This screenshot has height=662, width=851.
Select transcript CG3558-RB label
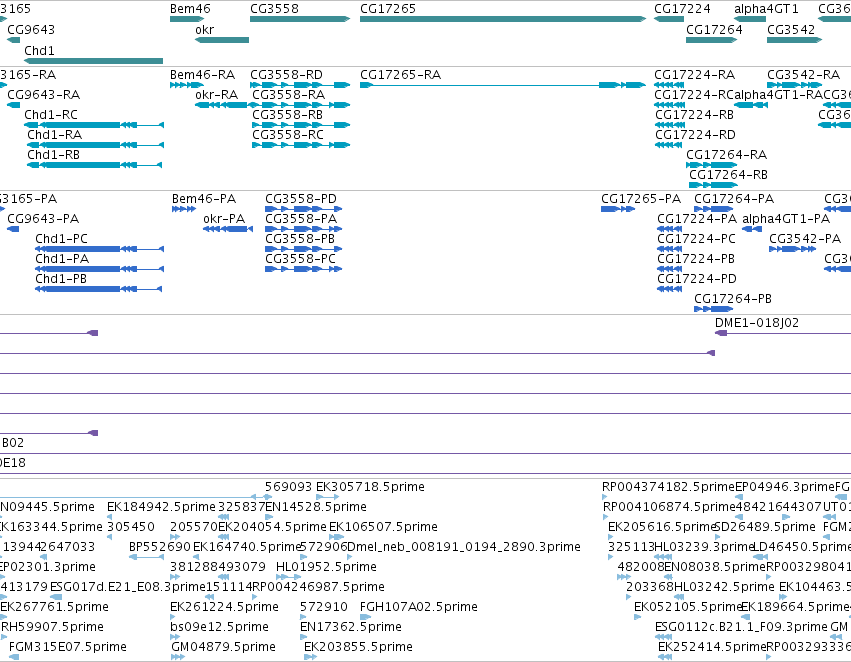point(288,114)
